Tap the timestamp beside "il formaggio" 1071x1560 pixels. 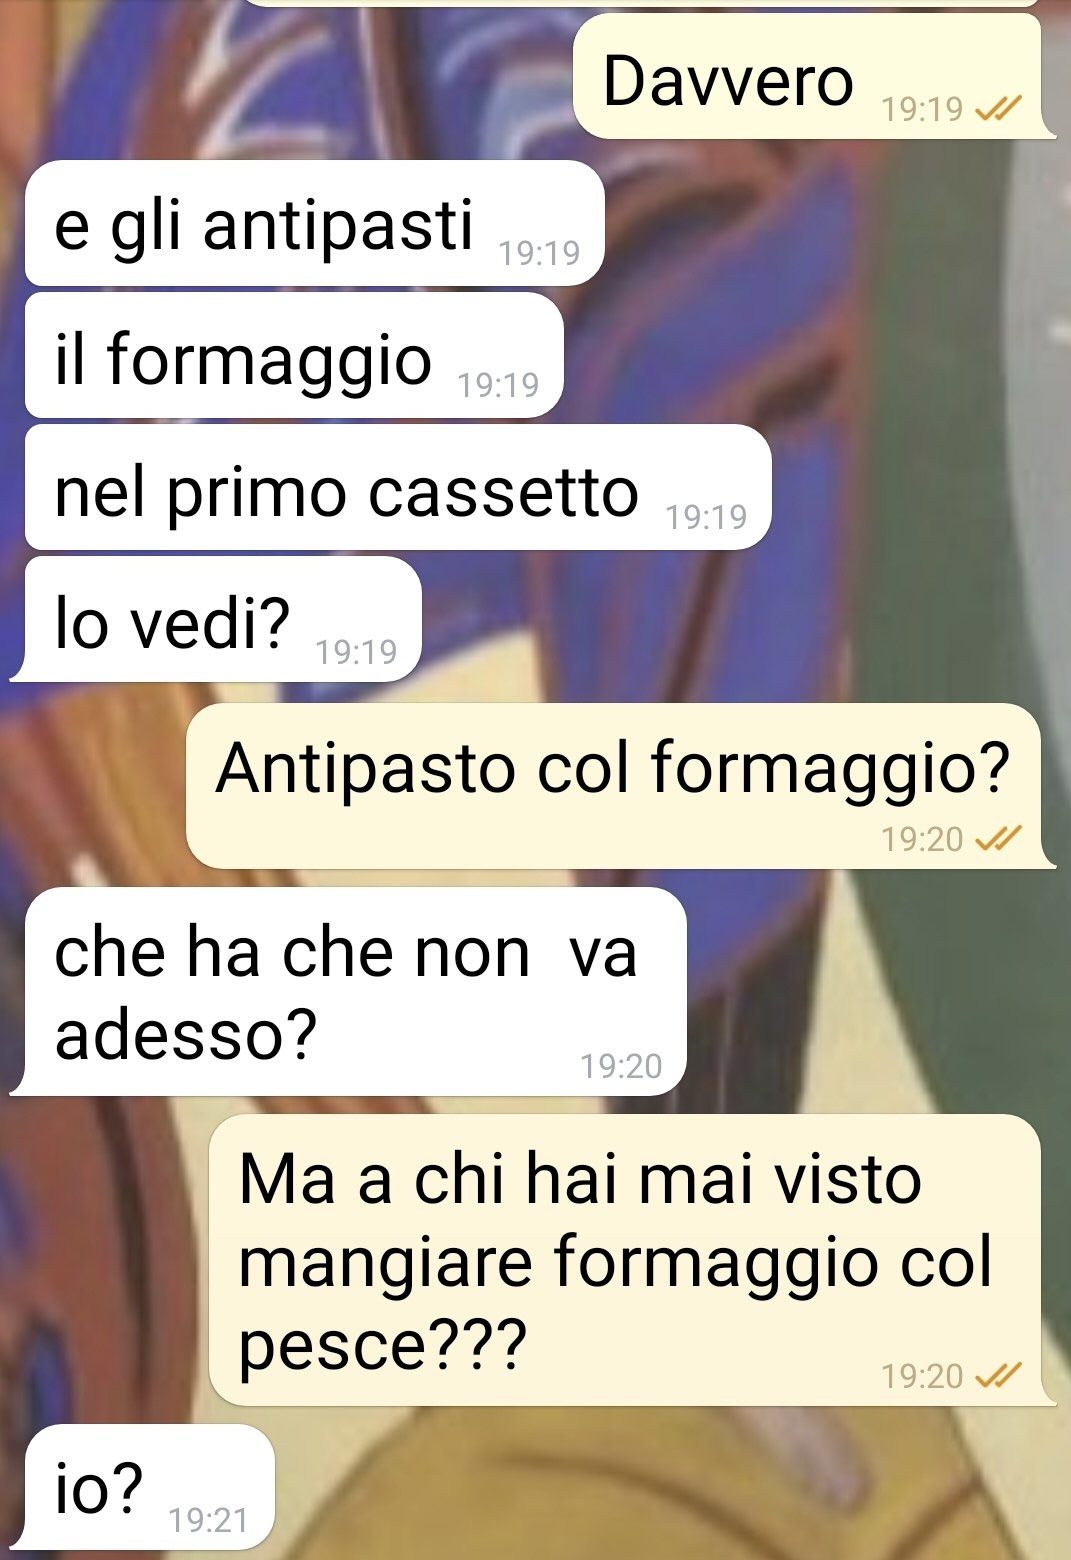[498, 385]
